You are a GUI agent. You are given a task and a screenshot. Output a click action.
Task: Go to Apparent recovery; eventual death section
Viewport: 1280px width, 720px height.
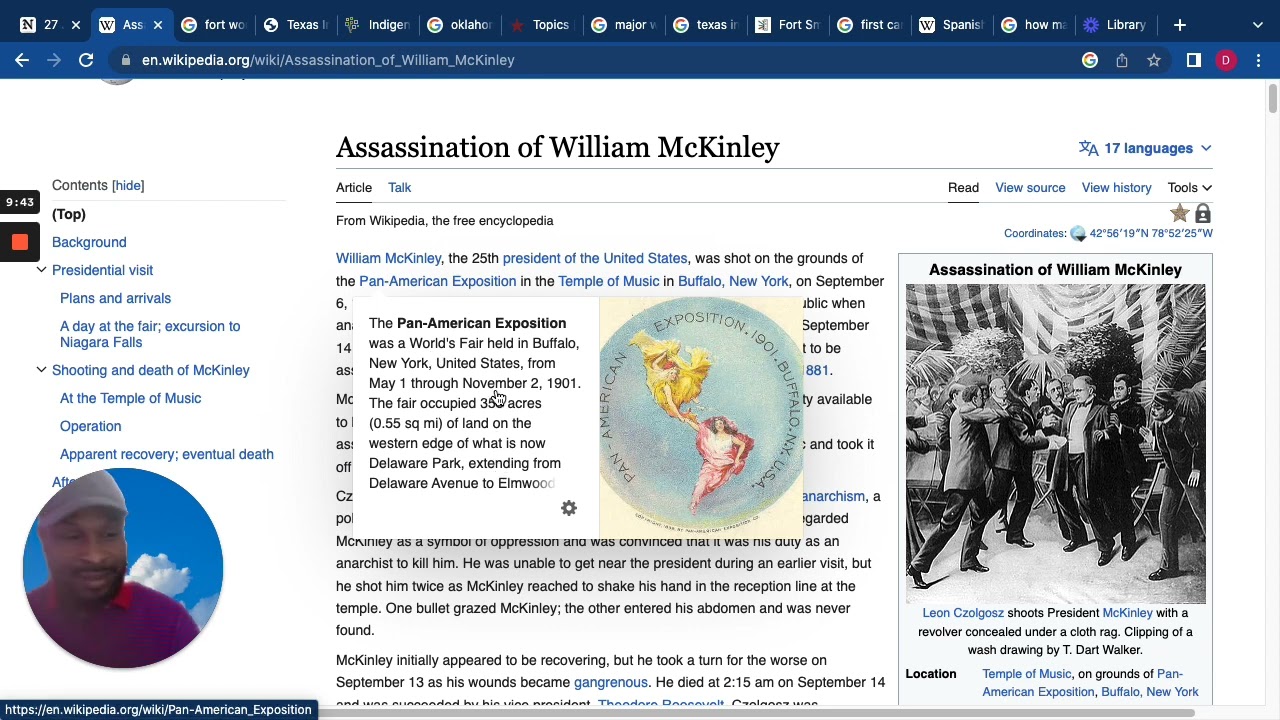coord(166,454)
